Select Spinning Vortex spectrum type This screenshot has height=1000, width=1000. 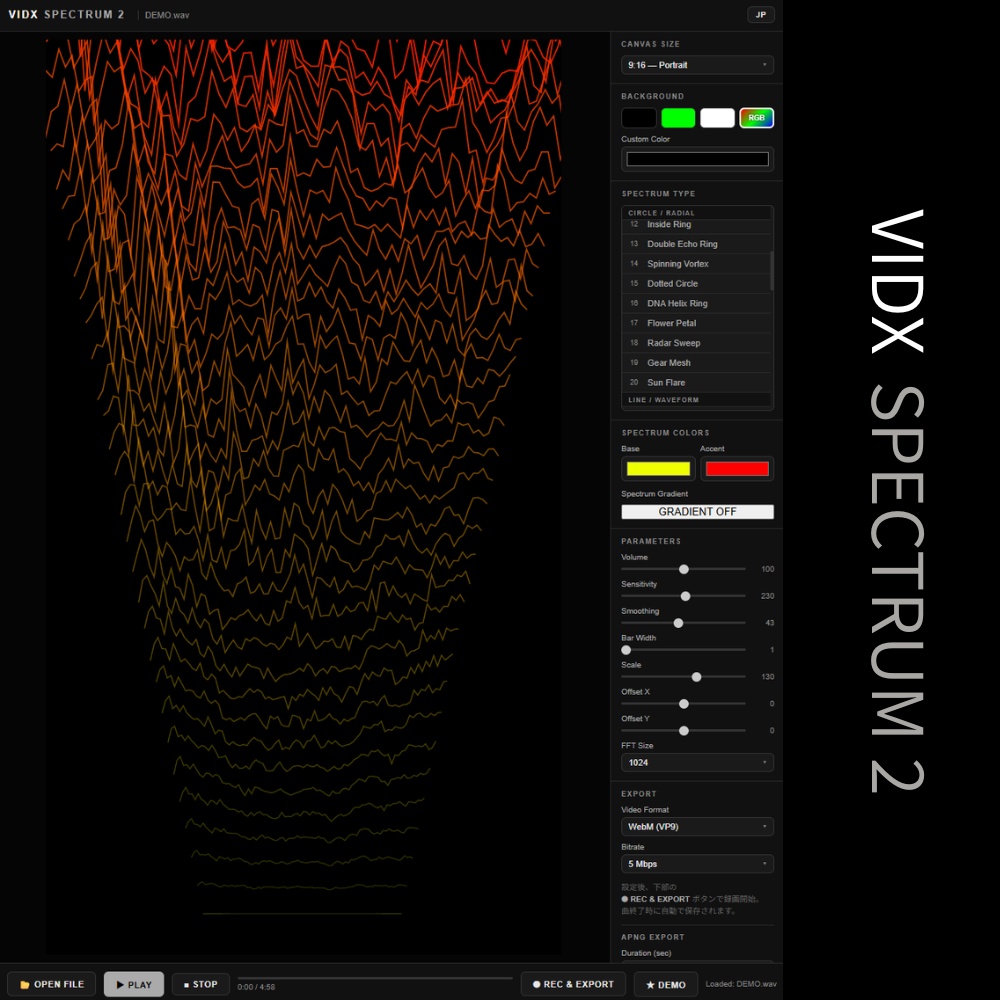click(x=696, y=264)
